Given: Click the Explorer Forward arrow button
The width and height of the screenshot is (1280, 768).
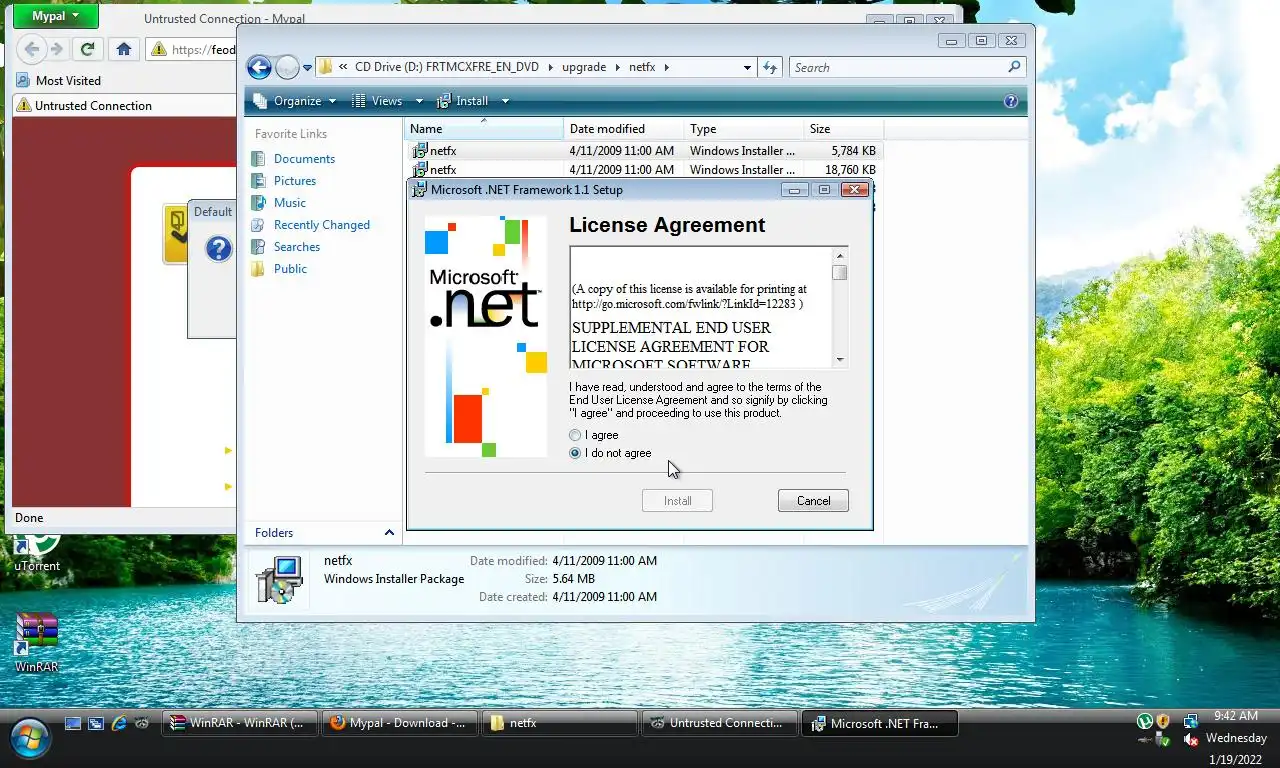Looking at the screenshot, I should click(x=287, y=67).
